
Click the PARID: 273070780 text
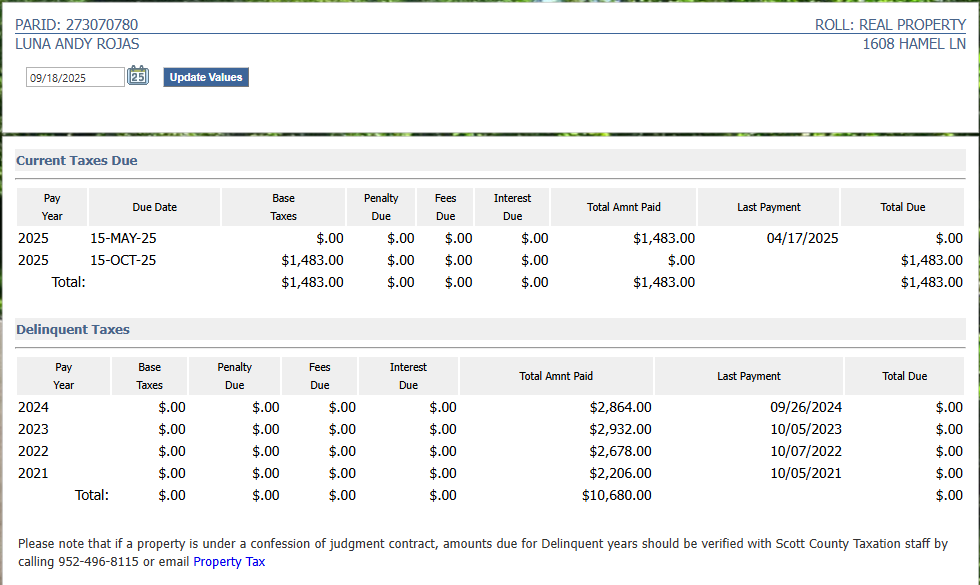[77, 24]
